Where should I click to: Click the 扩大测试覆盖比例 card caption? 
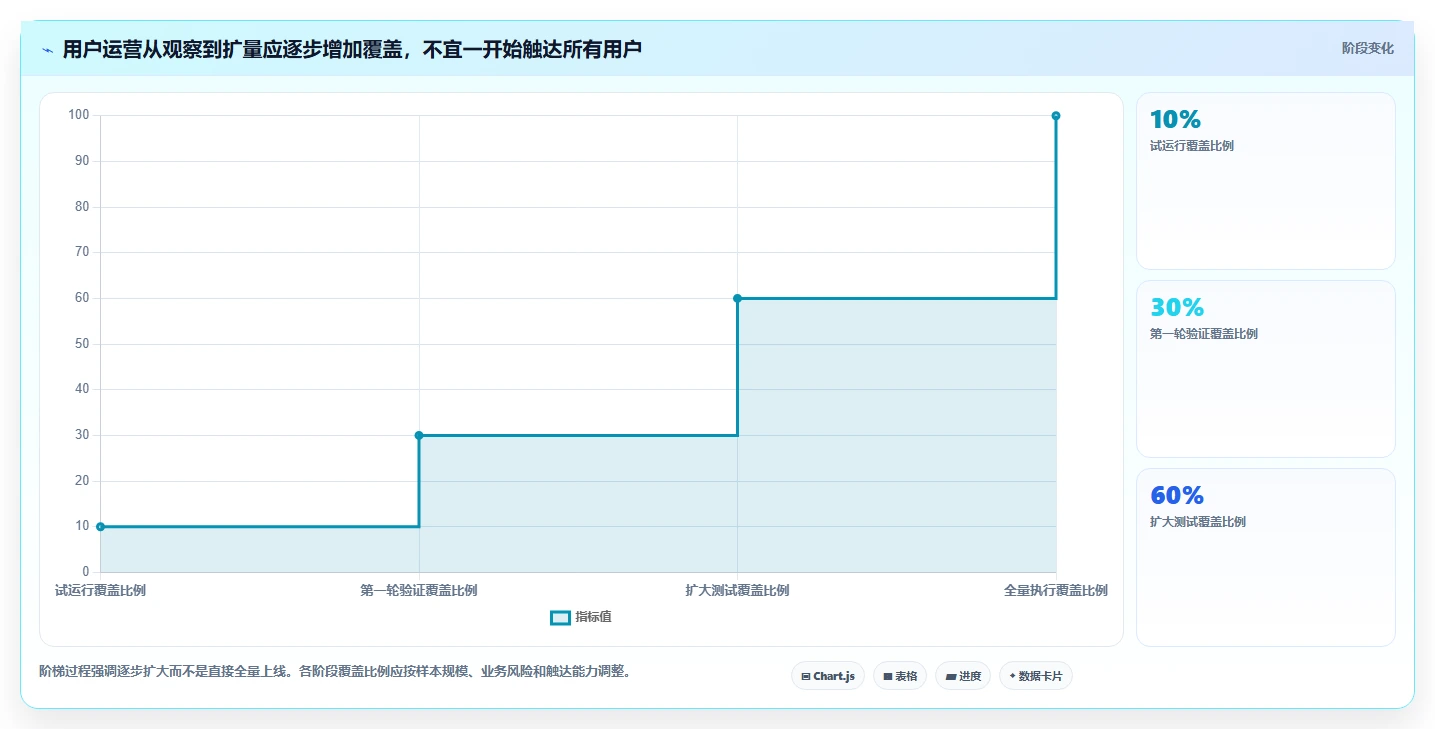pos(1198,522)
